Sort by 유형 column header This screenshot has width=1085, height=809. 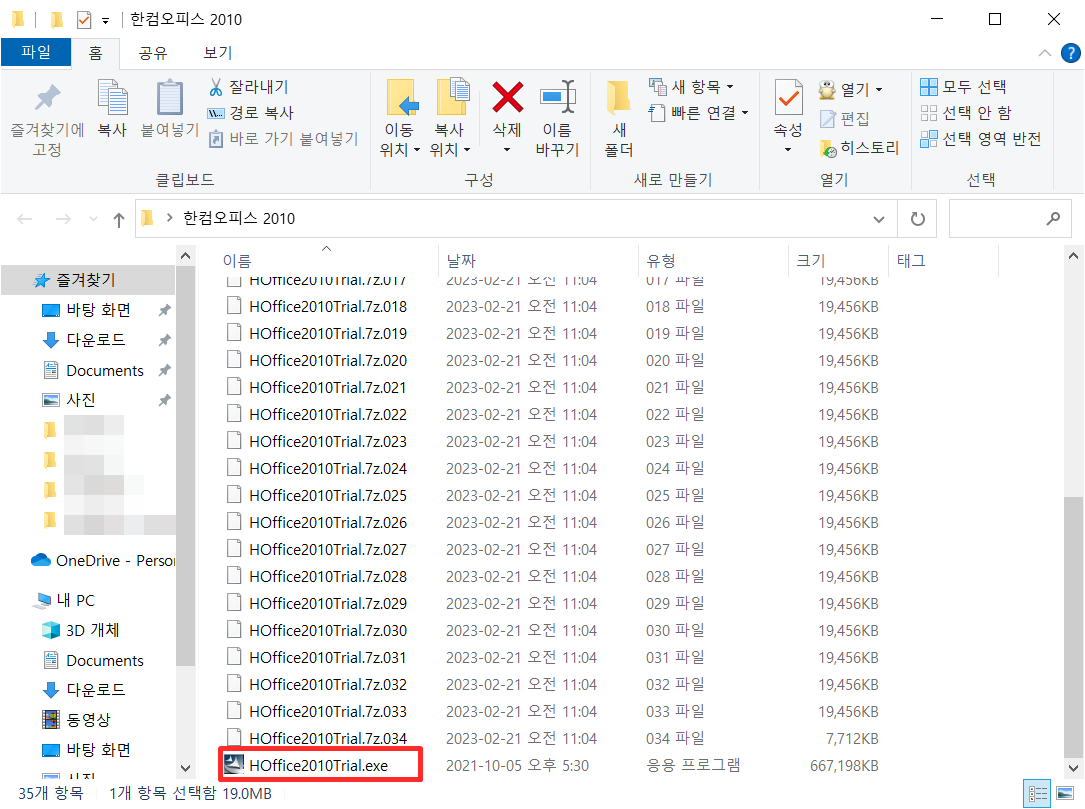click(x=661, y=261)
